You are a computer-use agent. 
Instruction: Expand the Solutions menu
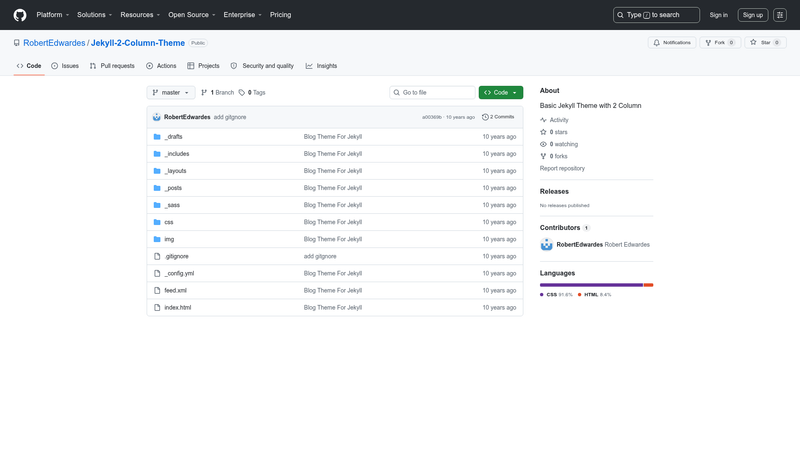(94, 15)
